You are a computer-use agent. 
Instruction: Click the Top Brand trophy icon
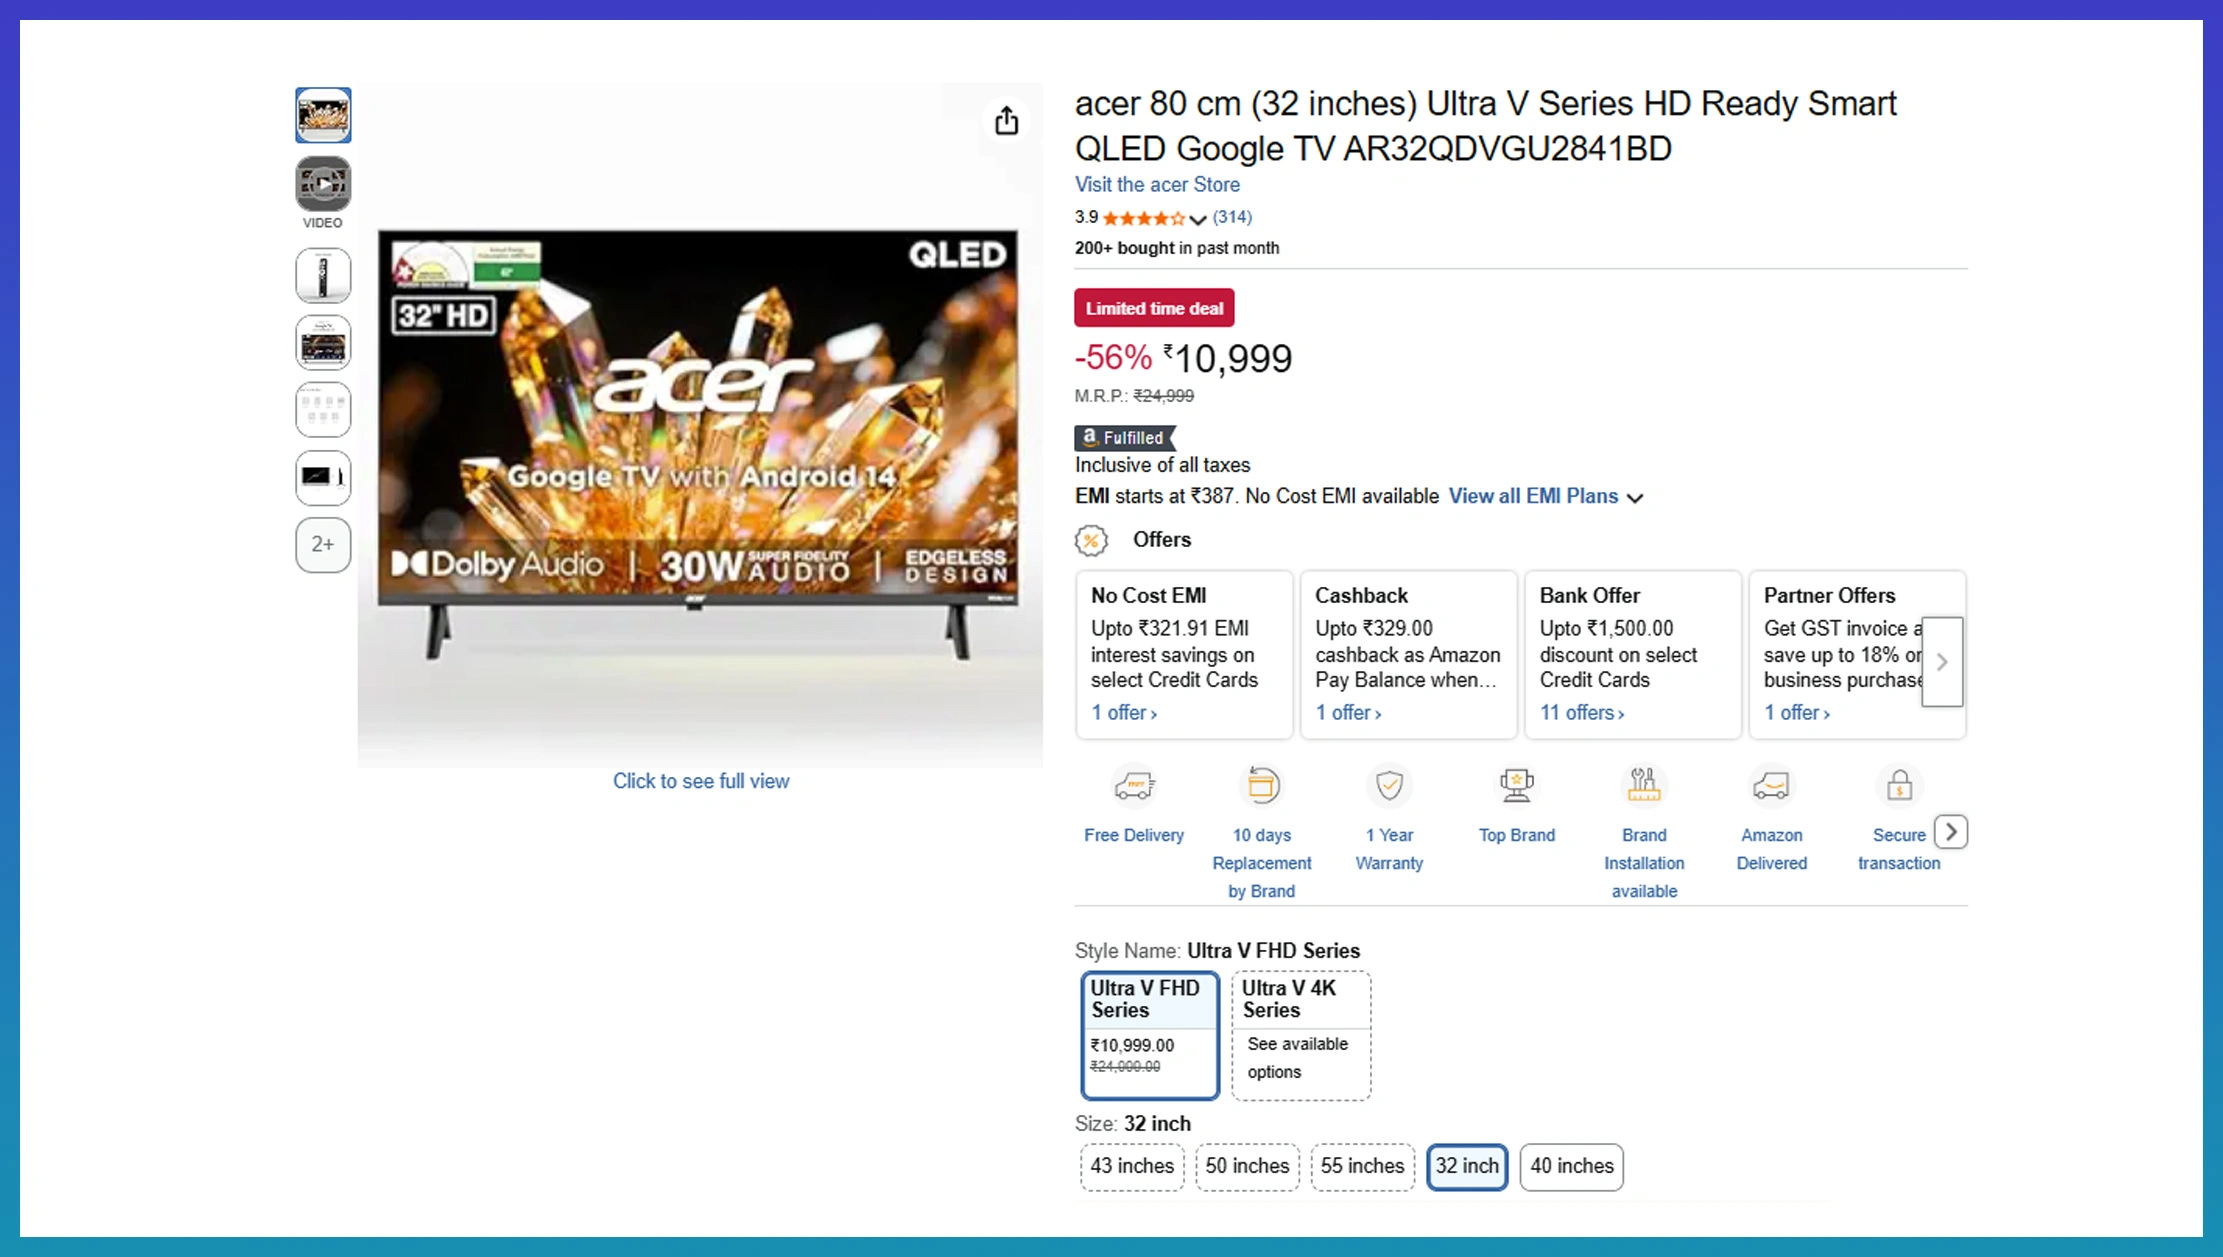[x=1516, y=786]
